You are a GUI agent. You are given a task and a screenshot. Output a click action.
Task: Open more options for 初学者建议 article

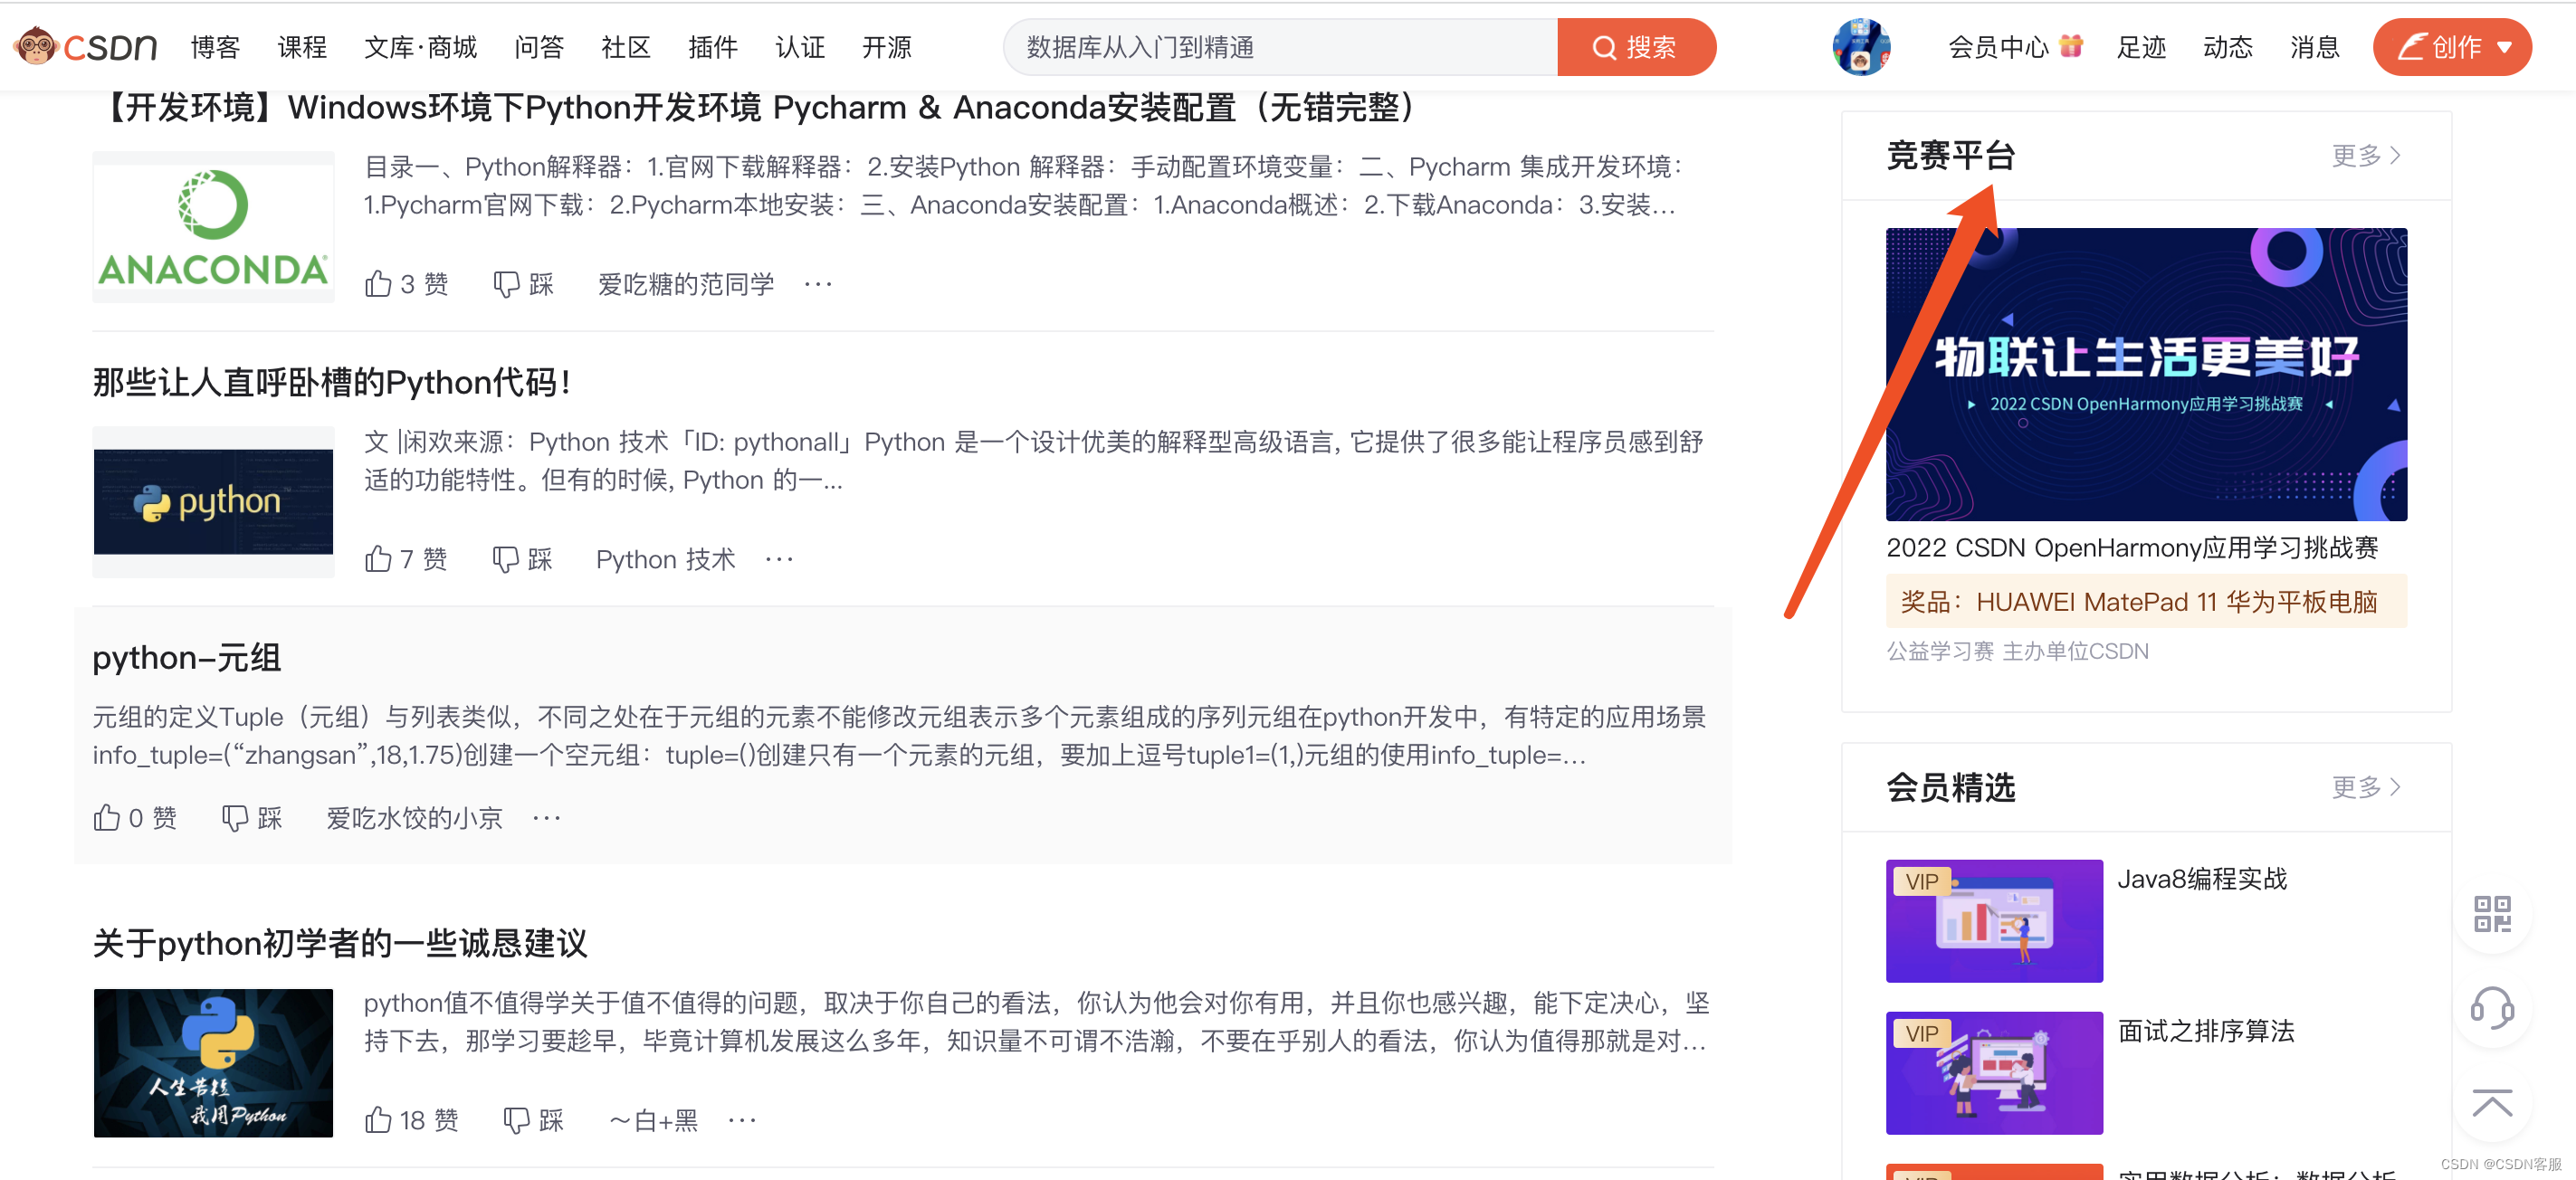point(742,1120)
